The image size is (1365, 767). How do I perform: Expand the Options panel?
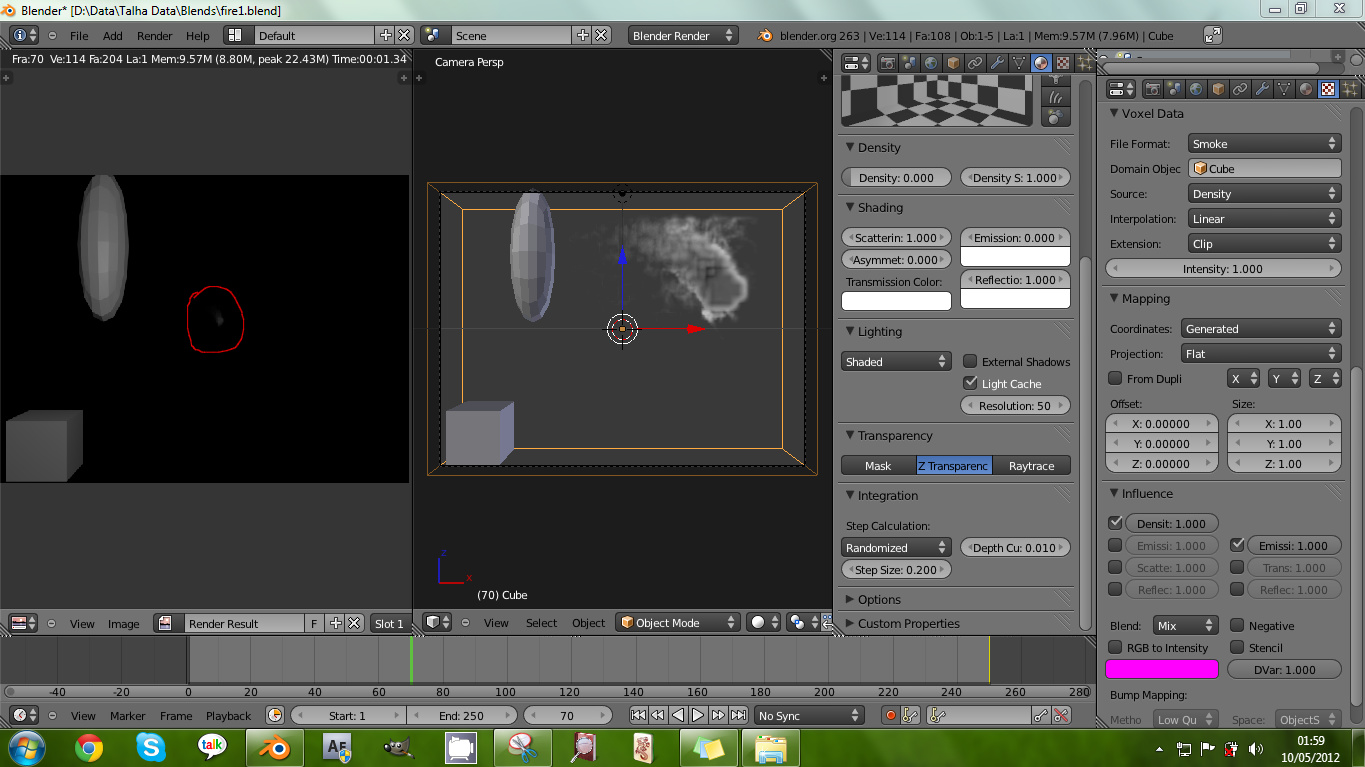point(879,599)
